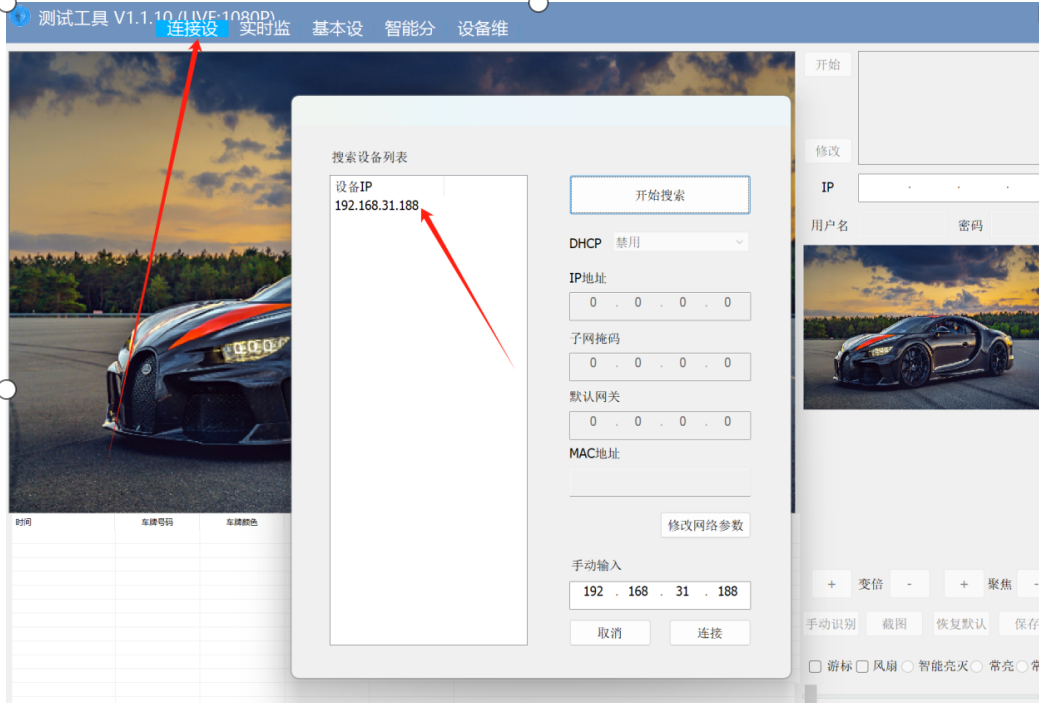This screenshot has height=703, width=1039.
Task: Click the 修改网络参数 button
Action: coord(705,525)
